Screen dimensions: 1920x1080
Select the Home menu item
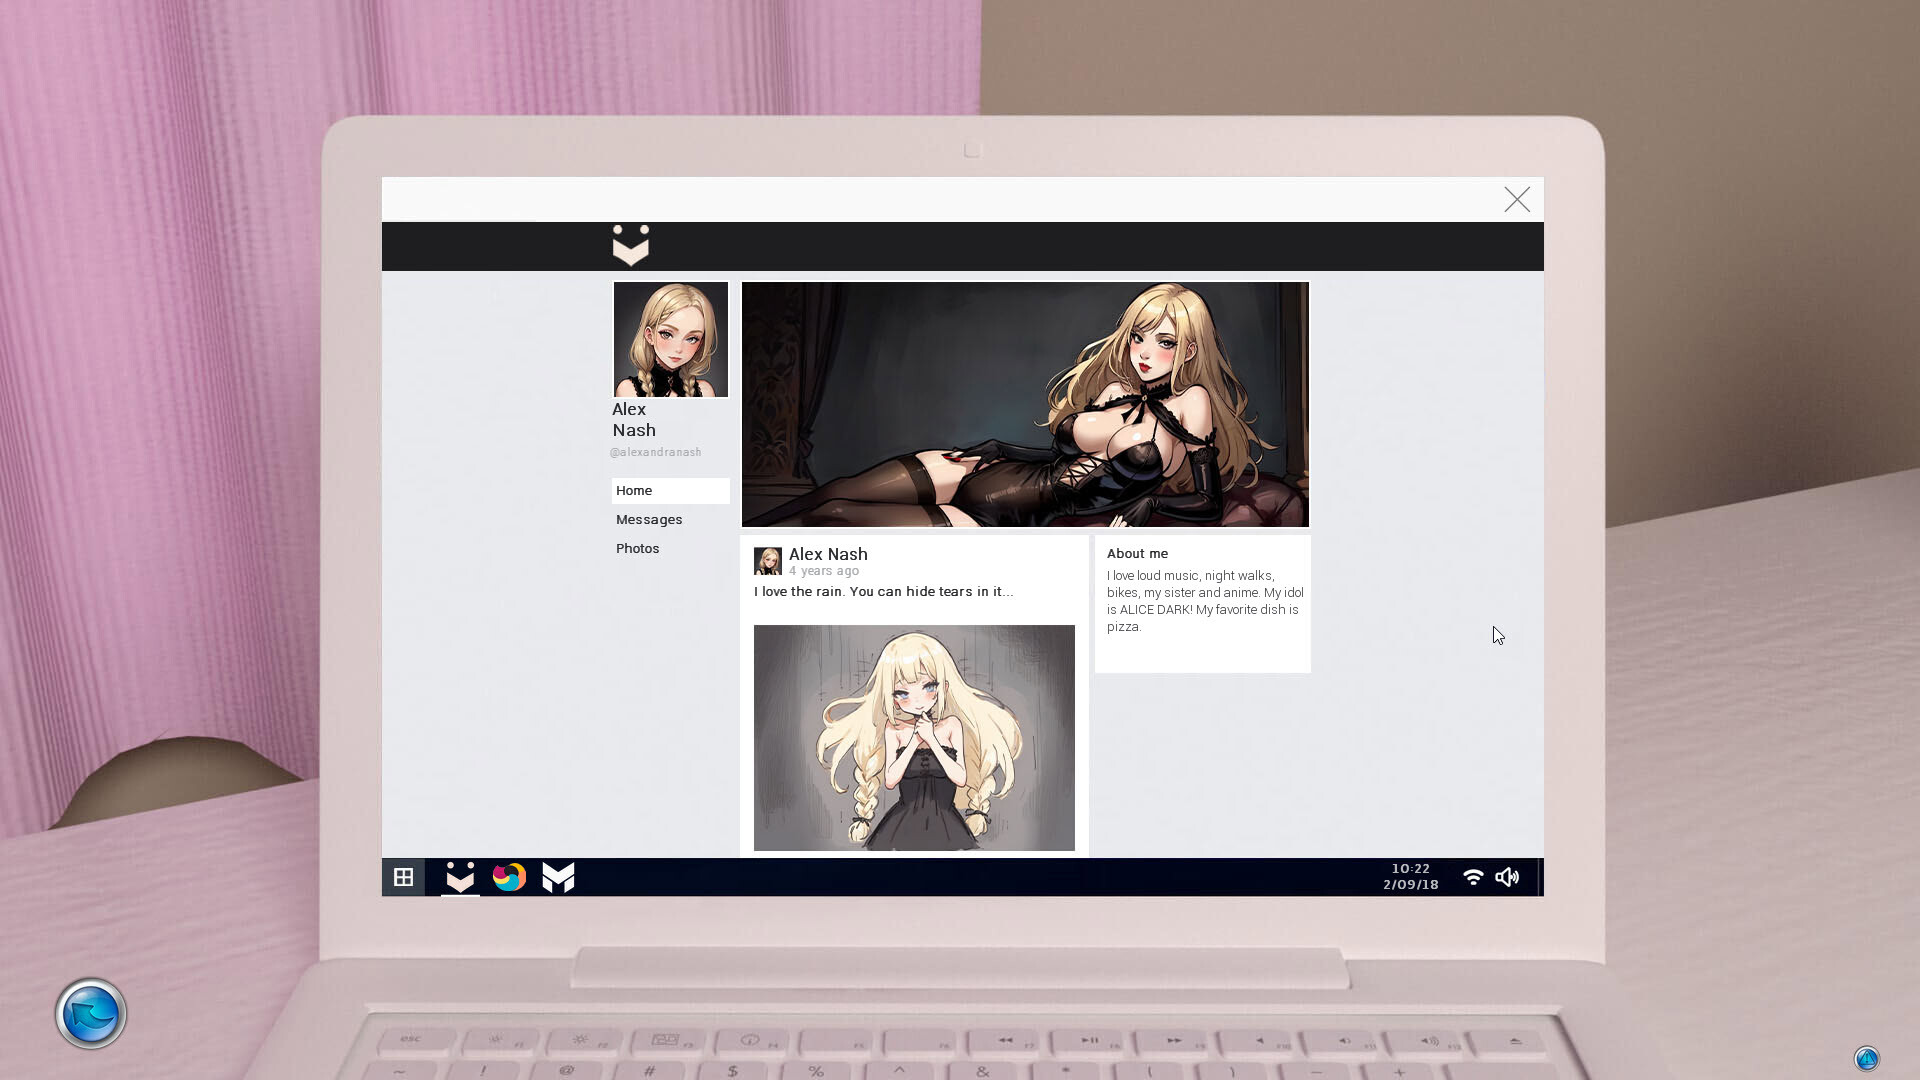pos(634,490)
